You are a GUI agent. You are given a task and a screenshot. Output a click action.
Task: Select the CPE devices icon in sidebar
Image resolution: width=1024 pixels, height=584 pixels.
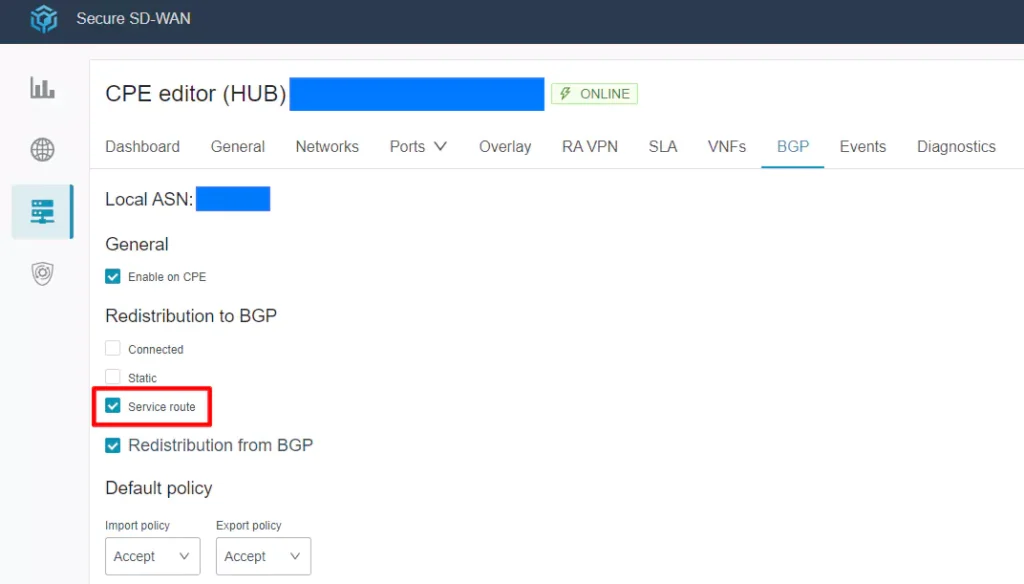(42, 211)
